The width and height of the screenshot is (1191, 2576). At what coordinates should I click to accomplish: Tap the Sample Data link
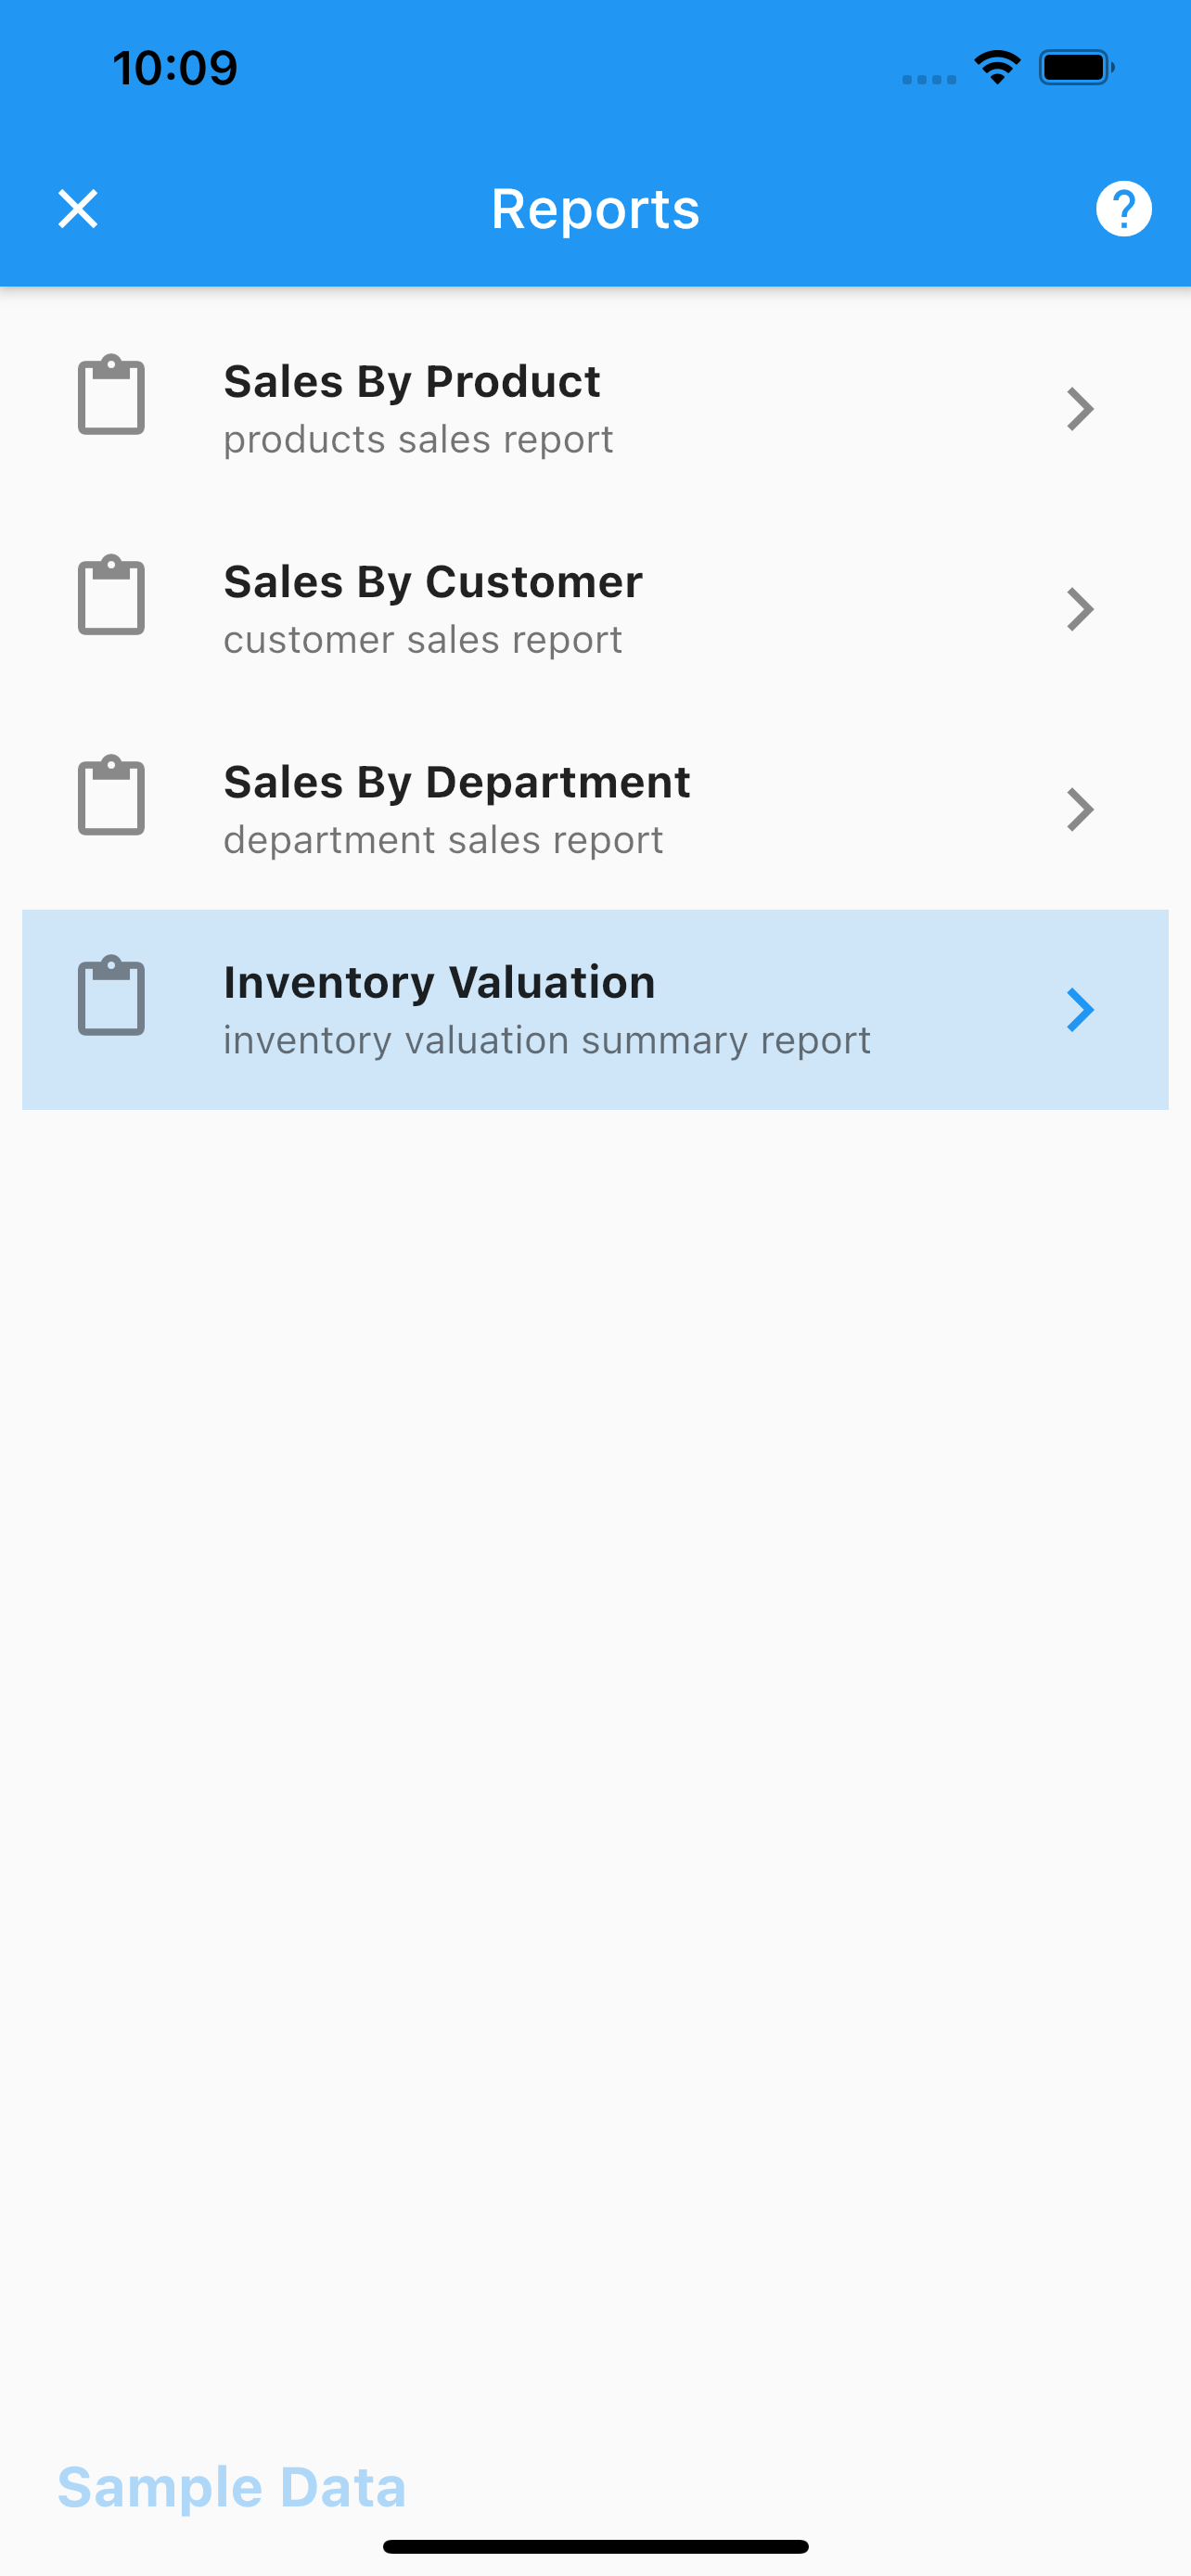(x=231, y=2487)
